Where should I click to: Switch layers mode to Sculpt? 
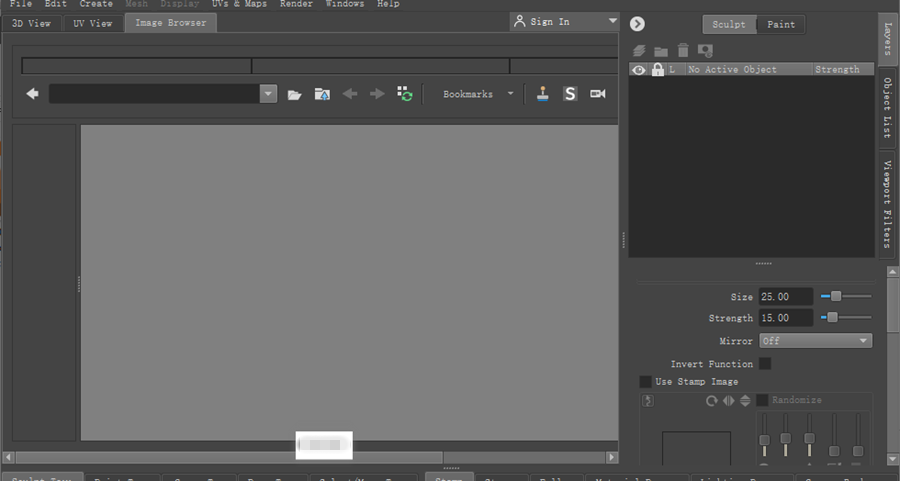(729, 24)
